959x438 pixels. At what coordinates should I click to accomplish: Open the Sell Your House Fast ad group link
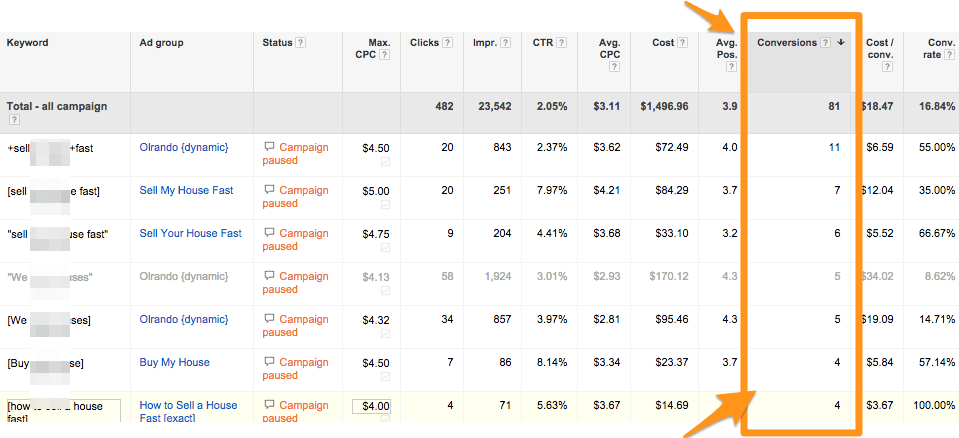point(190,233)
